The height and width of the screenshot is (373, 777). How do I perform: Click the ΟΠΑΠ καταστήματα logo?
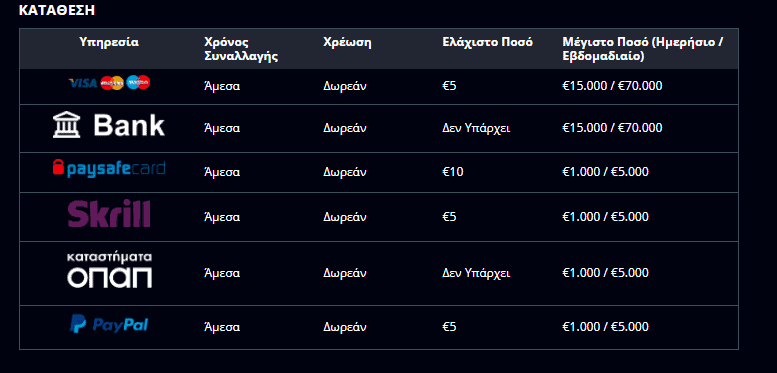pyautogui.click(x=110, y=270)
